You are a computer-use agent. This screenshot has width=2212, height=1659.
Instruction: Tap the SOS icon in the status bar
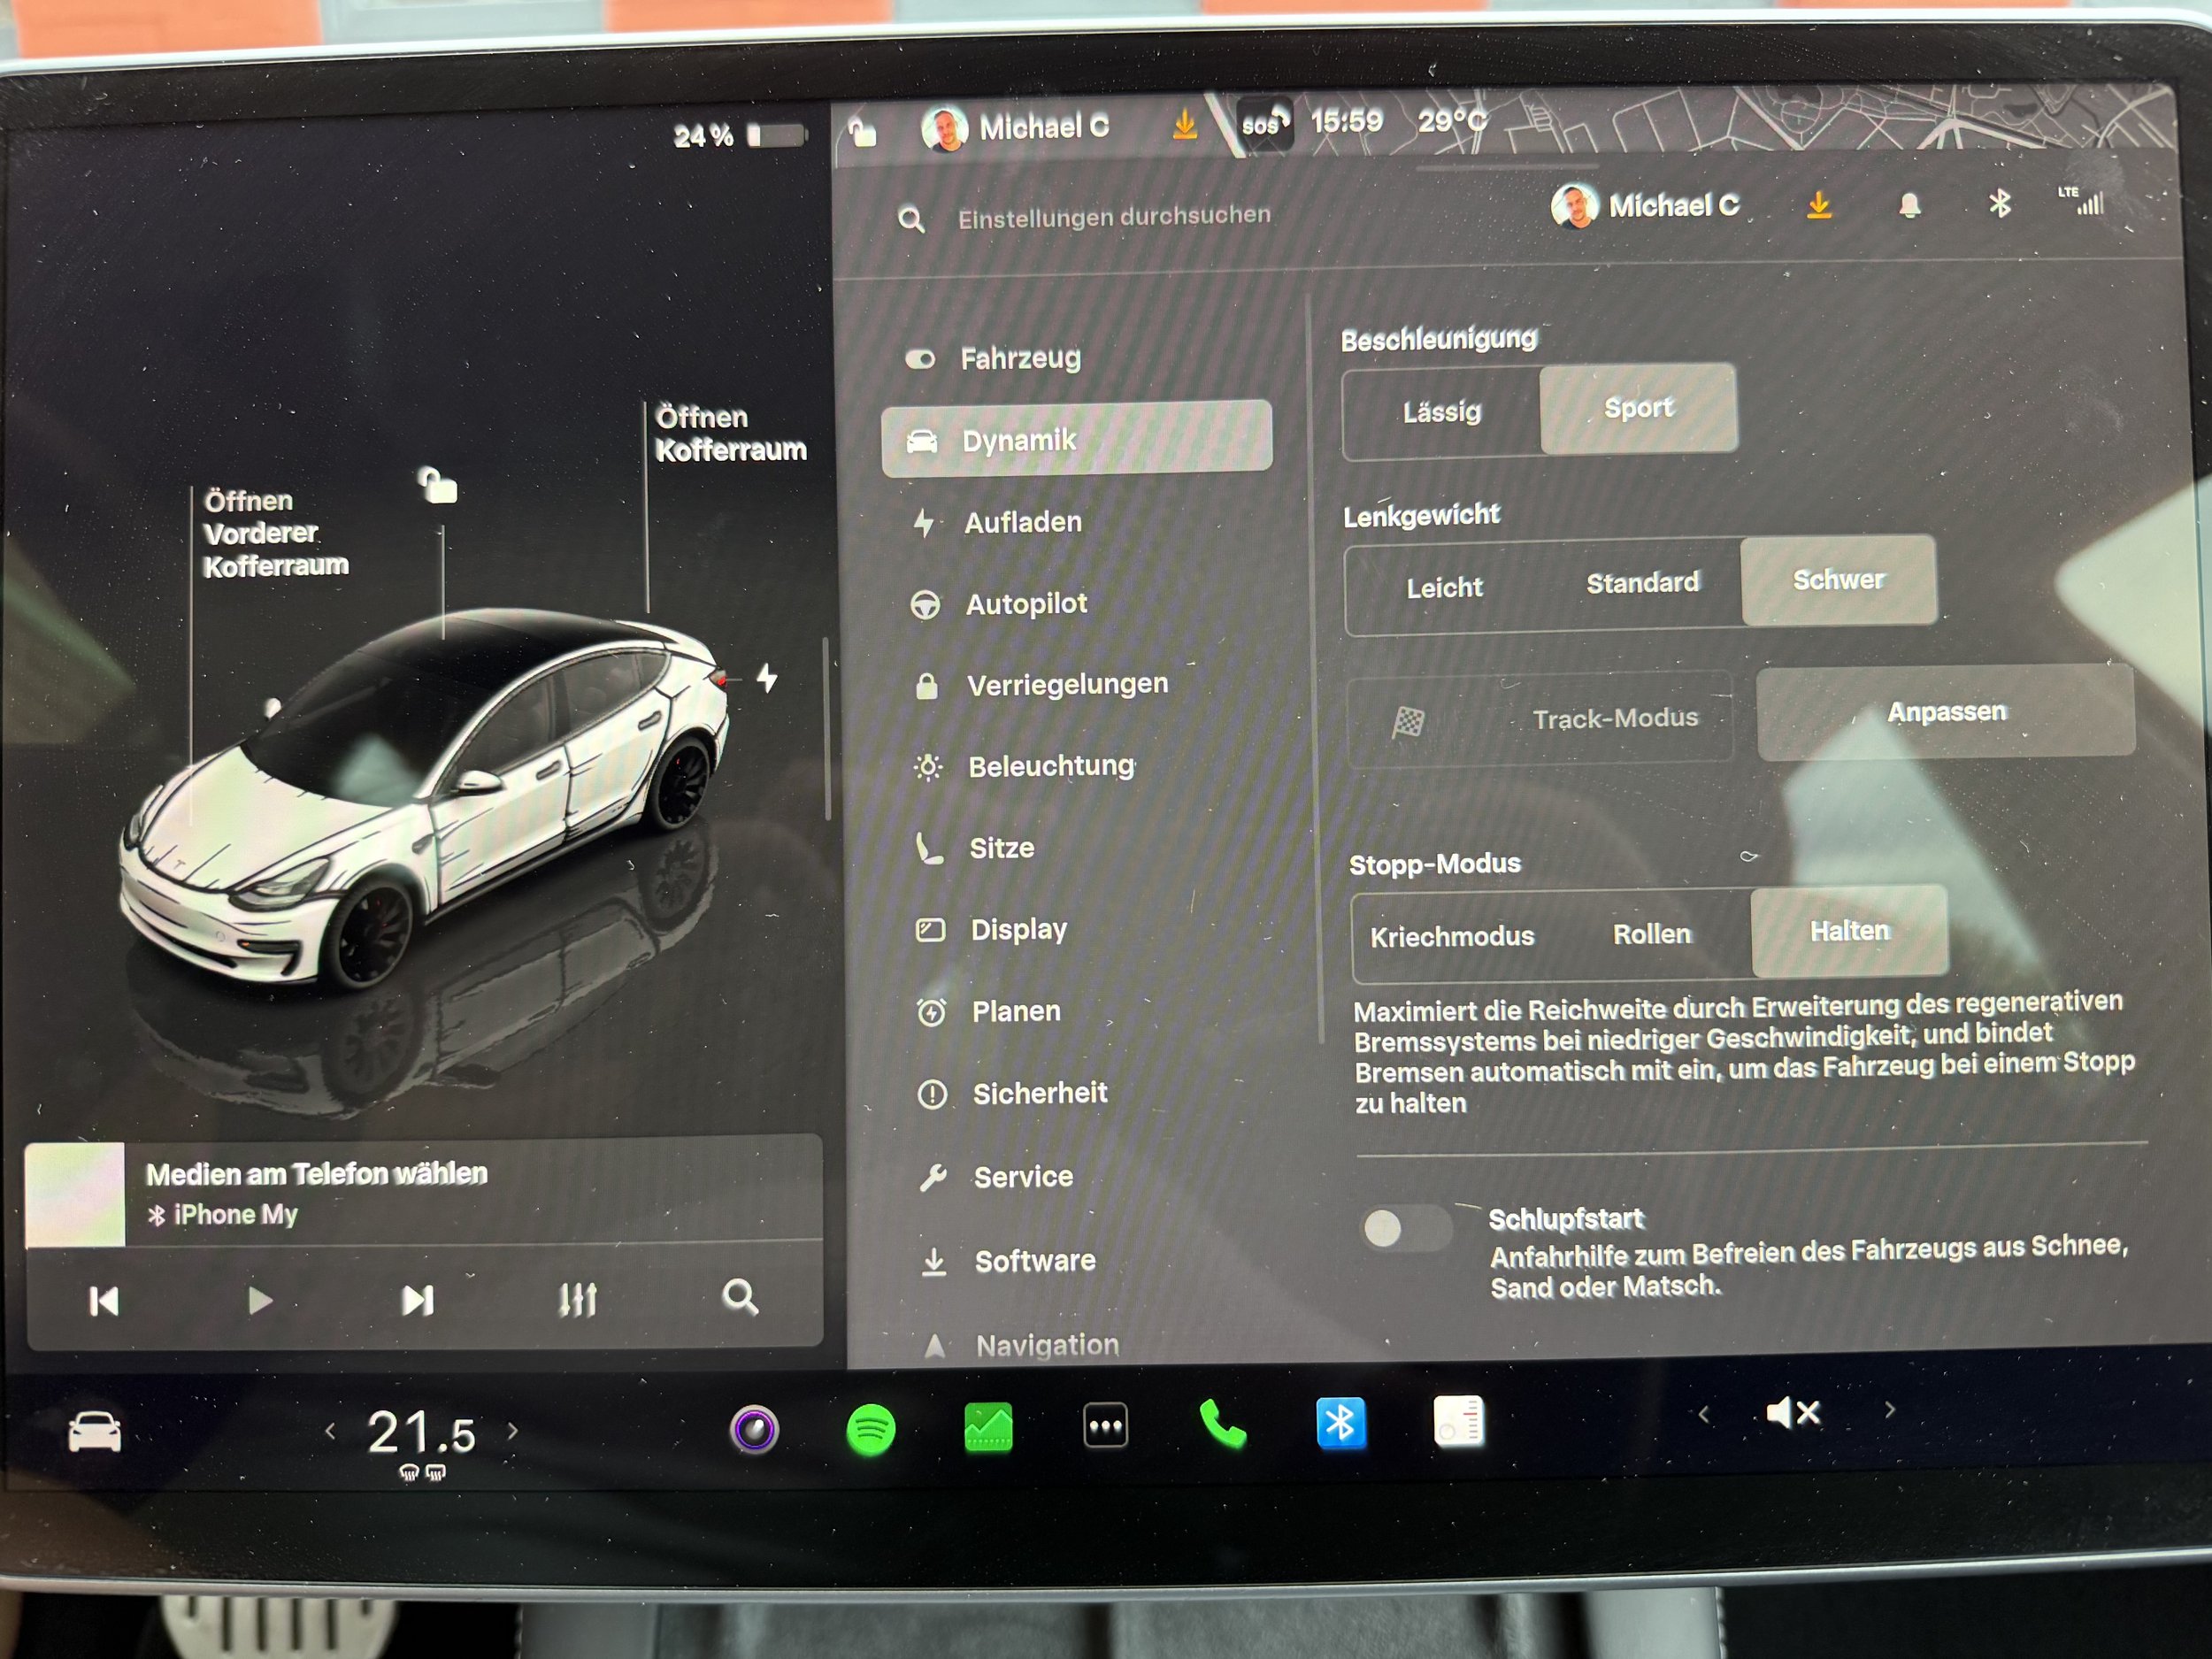tap(1264, 124)
